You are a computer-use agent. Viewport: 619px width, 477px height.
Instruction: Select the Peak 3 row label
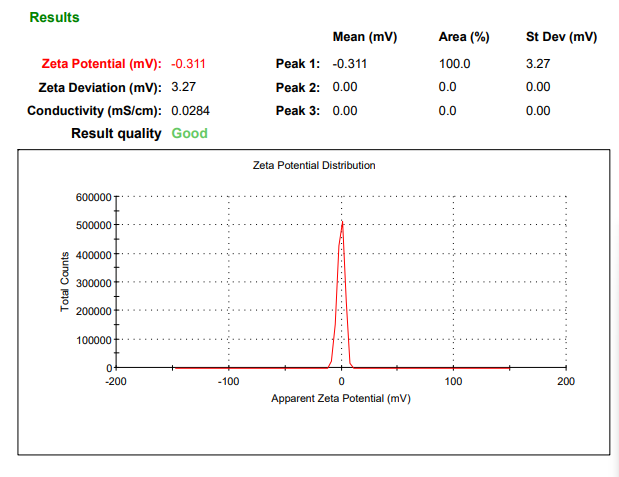pyautogui.click(x=297, y=110)
